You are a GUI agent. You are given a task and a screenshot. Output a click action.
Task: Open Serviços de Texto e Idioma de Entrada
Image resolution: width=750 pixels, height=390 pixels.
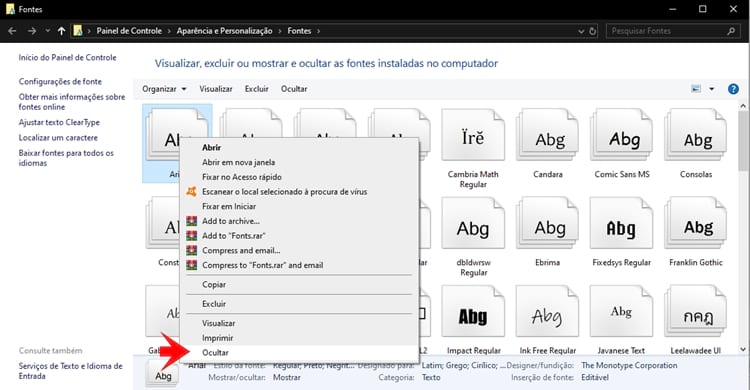70,371
